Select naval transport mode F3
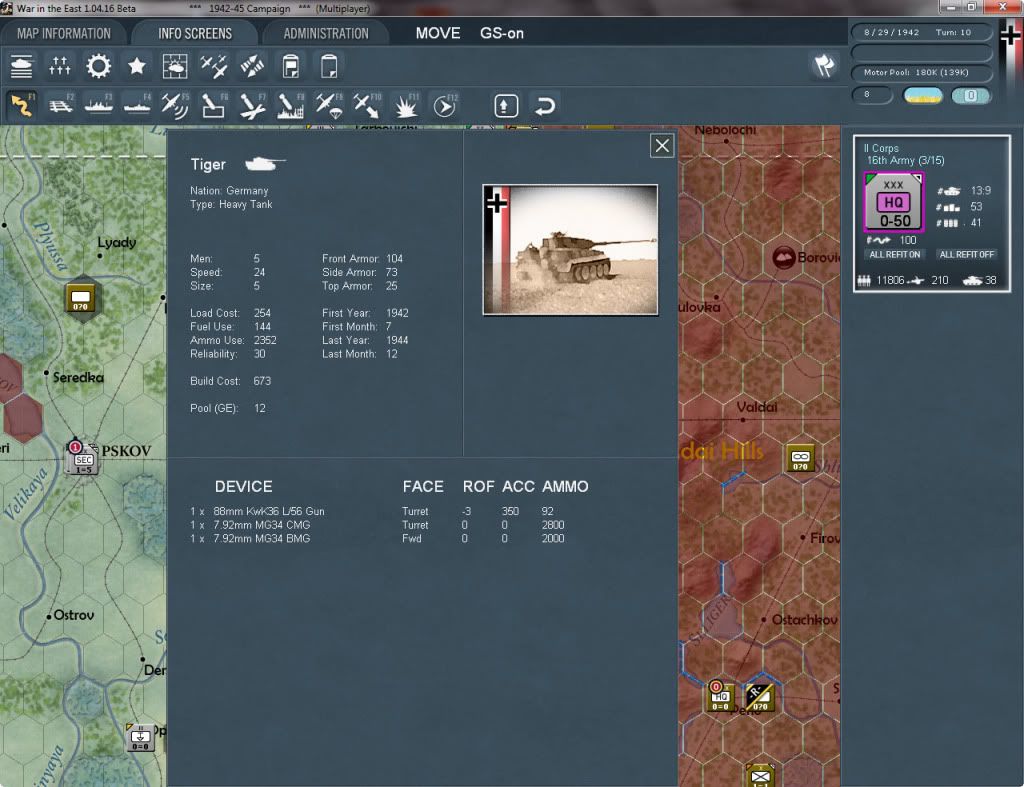The width and height of the screenshot is (1024, 787). pos(99,106)
